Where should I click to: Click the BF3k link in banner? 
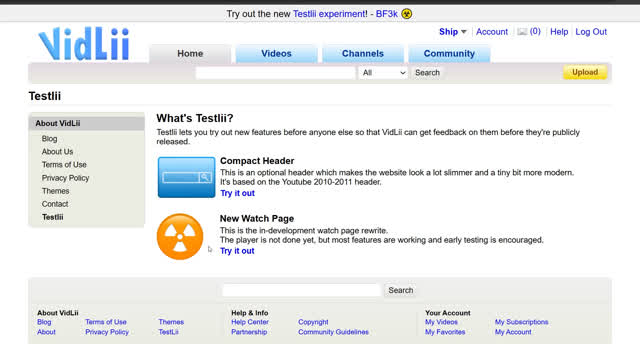(387, 14)
